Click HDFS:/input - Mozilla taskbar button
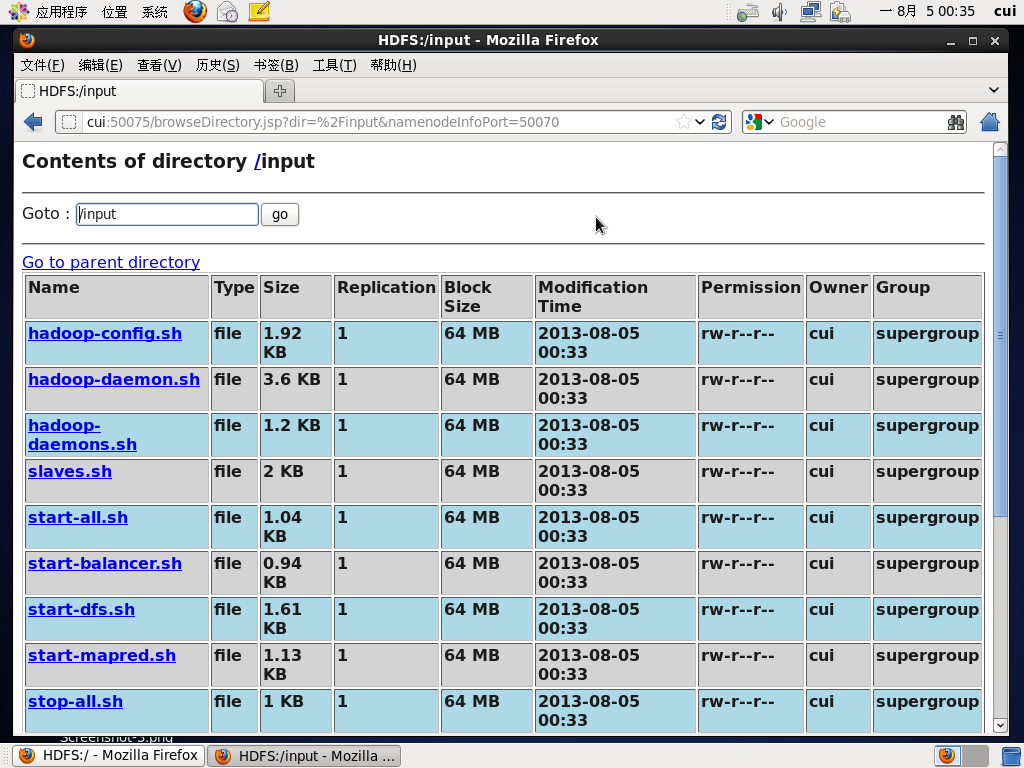 (x=304, y=756)
